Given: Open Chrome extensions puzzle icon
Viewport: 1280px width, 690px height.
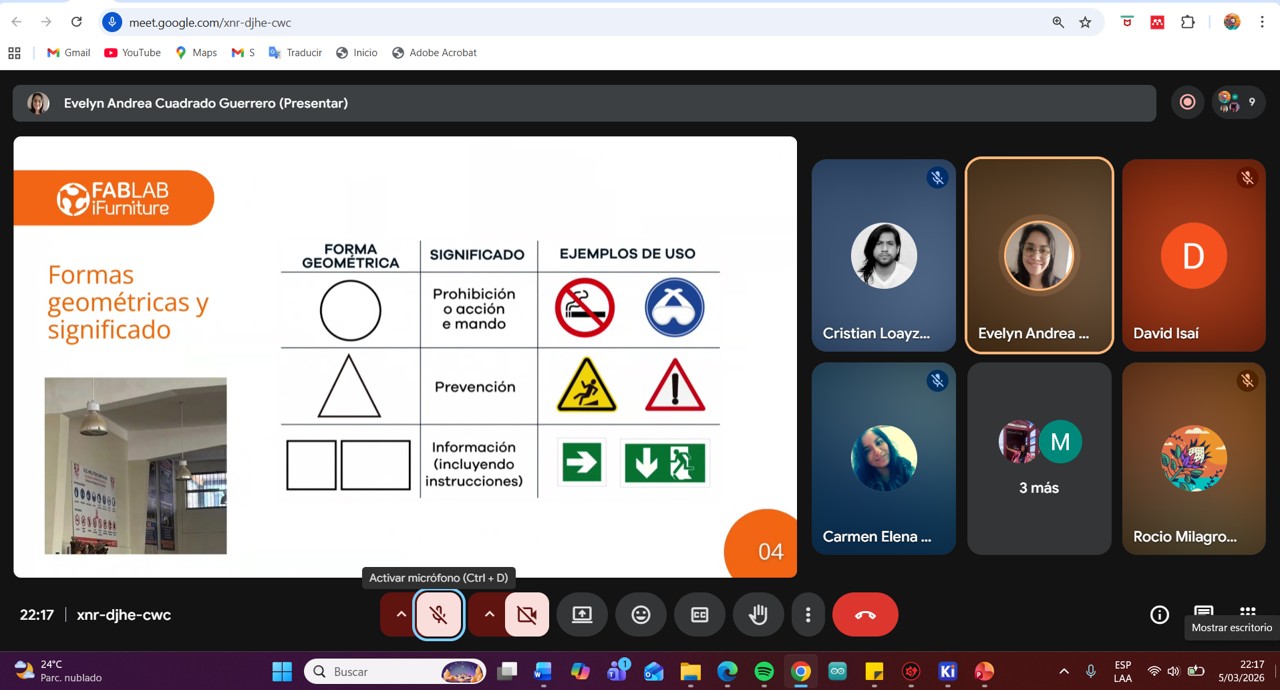Looking at the screenshot, I should click(x=1188, y=22).
